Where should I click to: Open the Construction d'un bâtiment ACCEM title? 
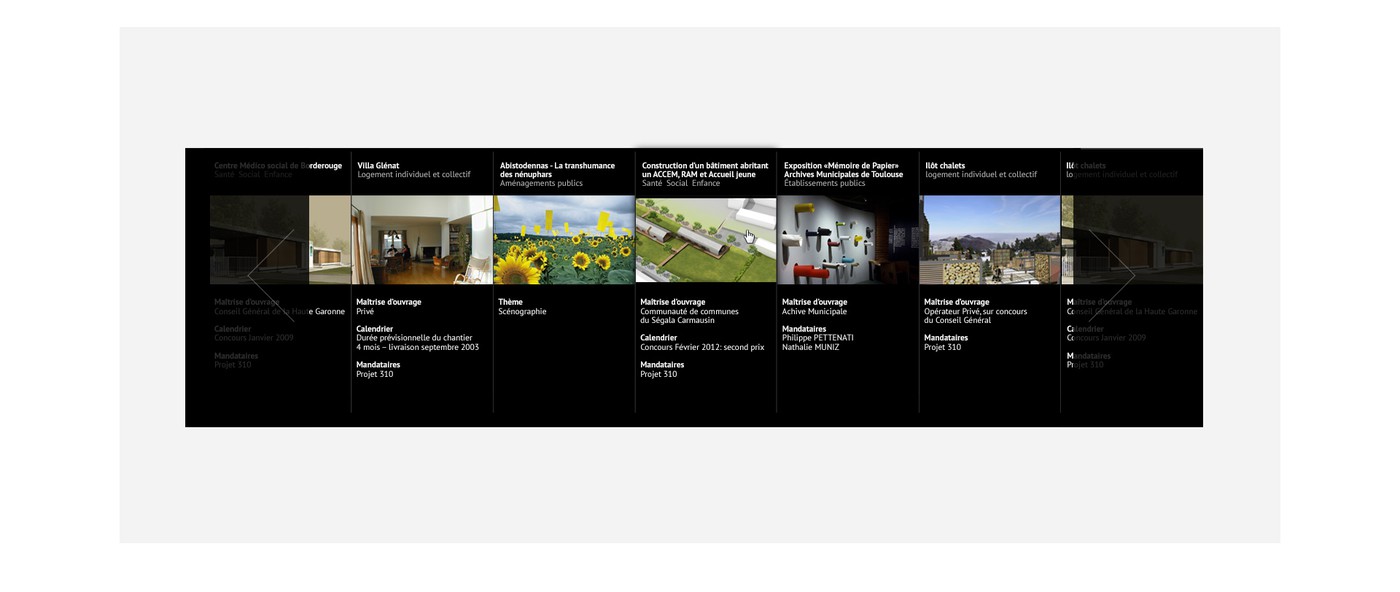point(704,170)
